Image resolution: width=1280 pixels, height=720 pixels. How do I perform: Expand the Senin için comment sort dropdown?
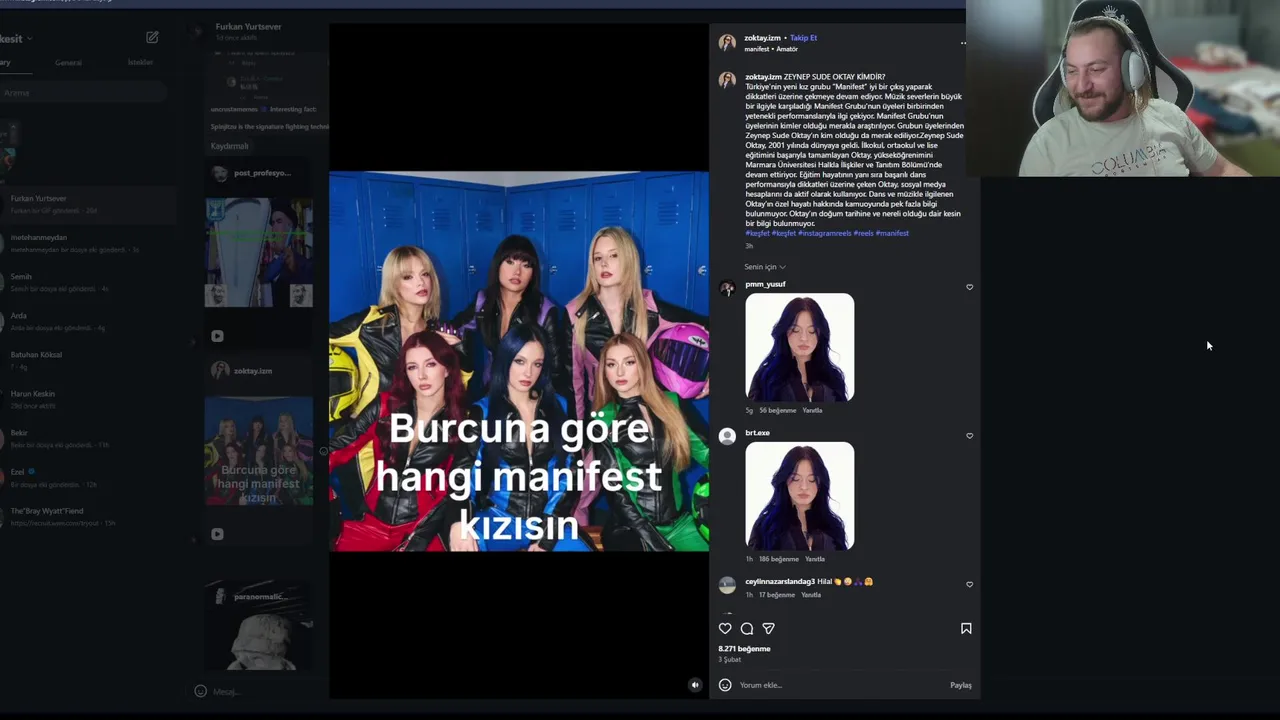coord(765,267)
